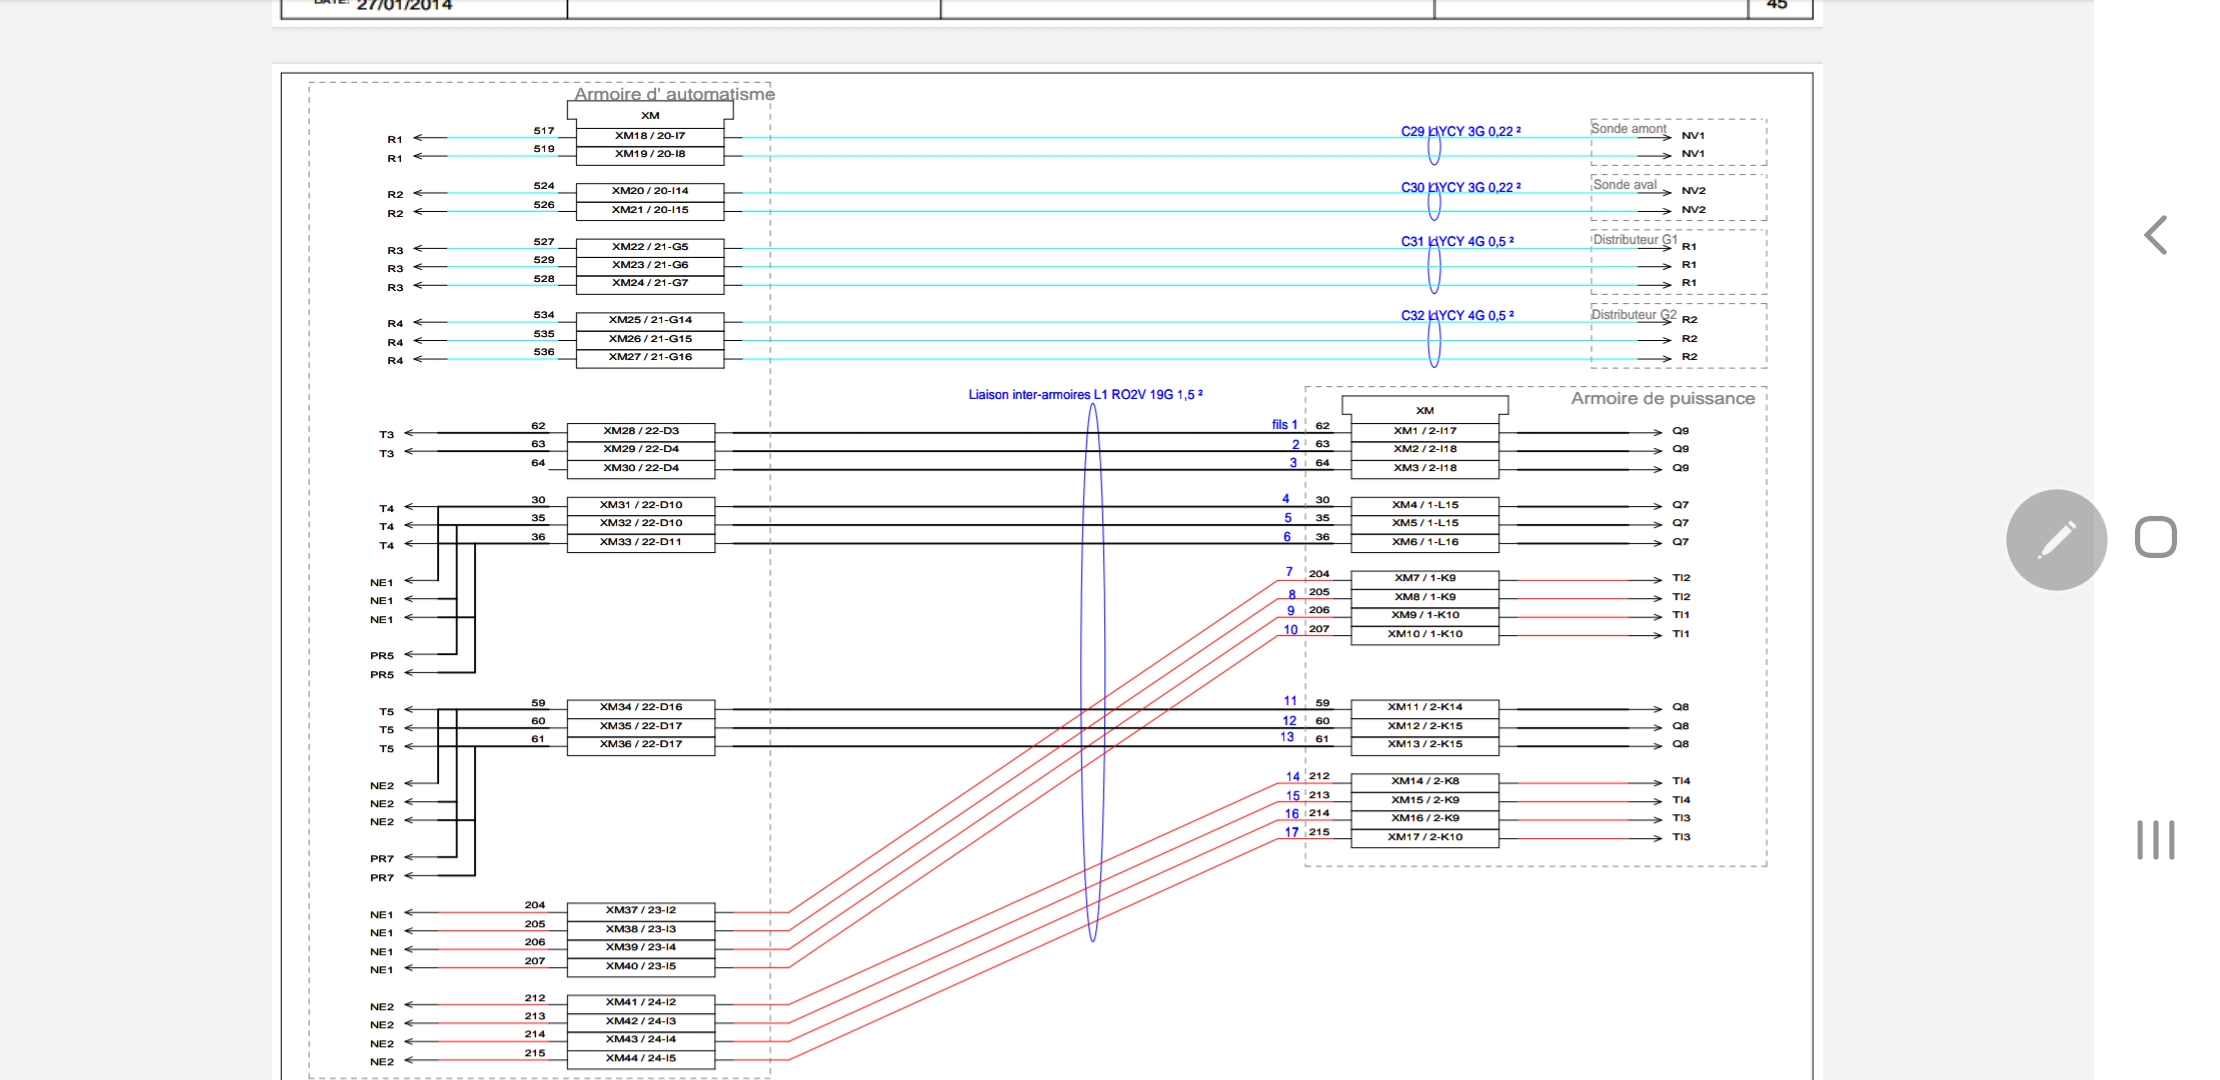This screenshot has height=1080, width=2220.
Task: Click the 'Sonde aval' box label
Action: point(1624,185)
